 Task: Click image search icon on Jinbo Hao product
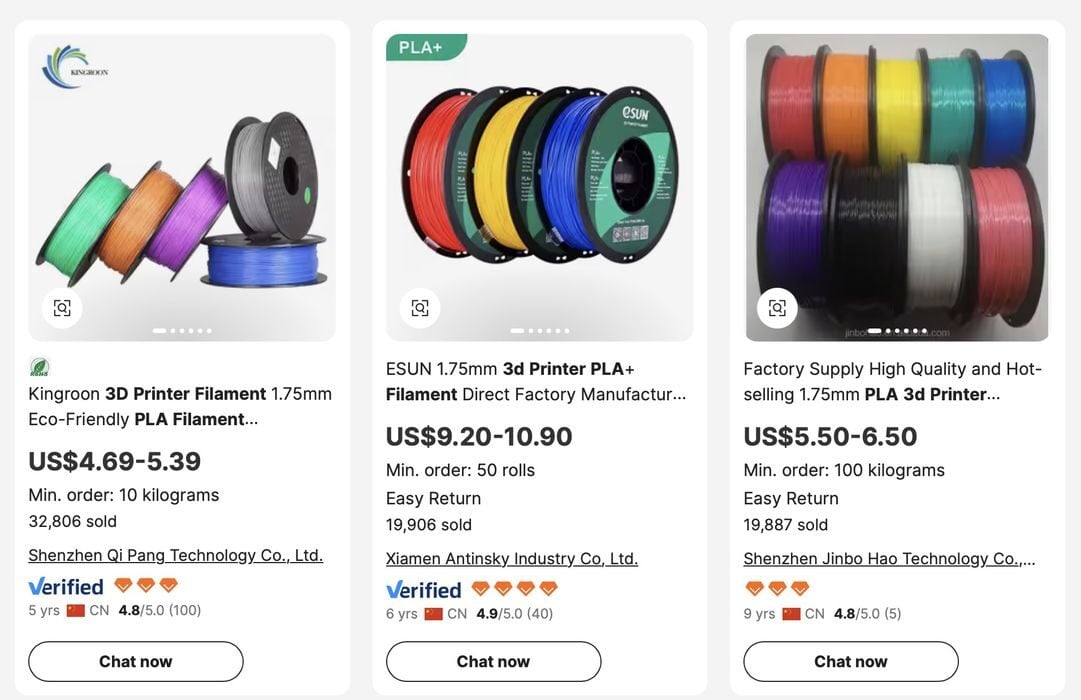click(777, 308)
